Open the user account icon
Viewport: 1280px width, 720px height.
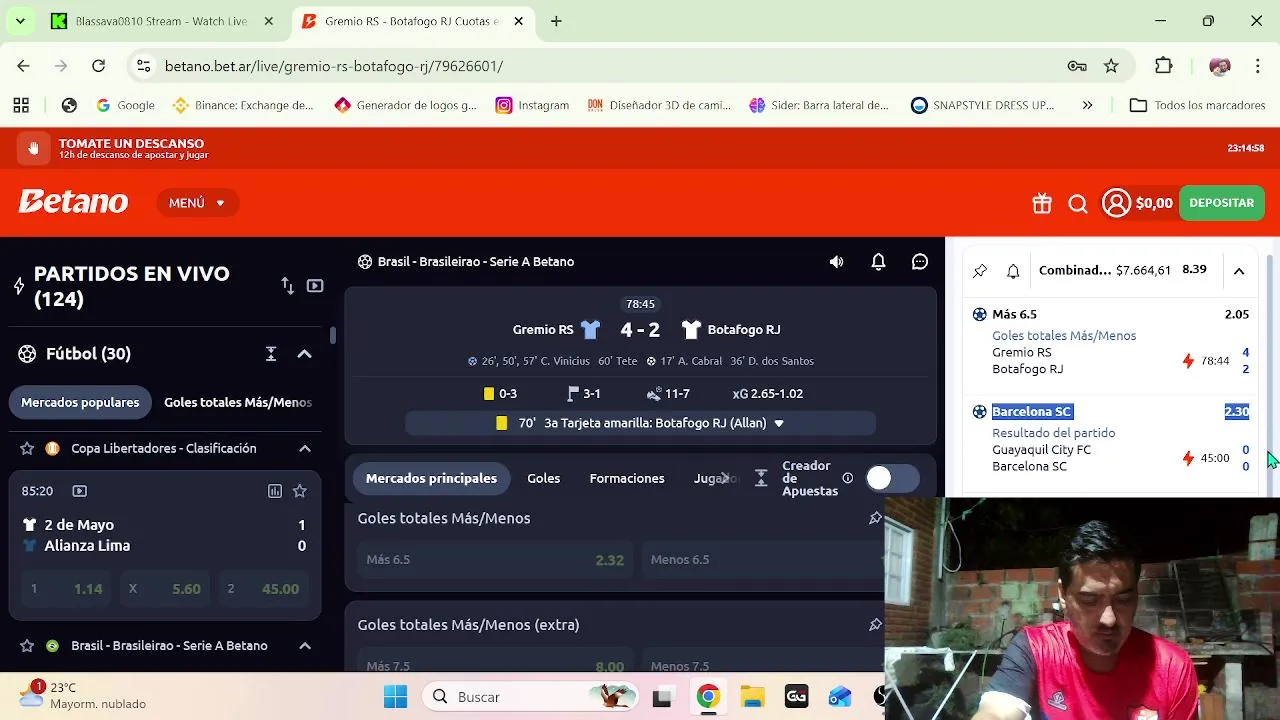click(x=1116, y=203)
